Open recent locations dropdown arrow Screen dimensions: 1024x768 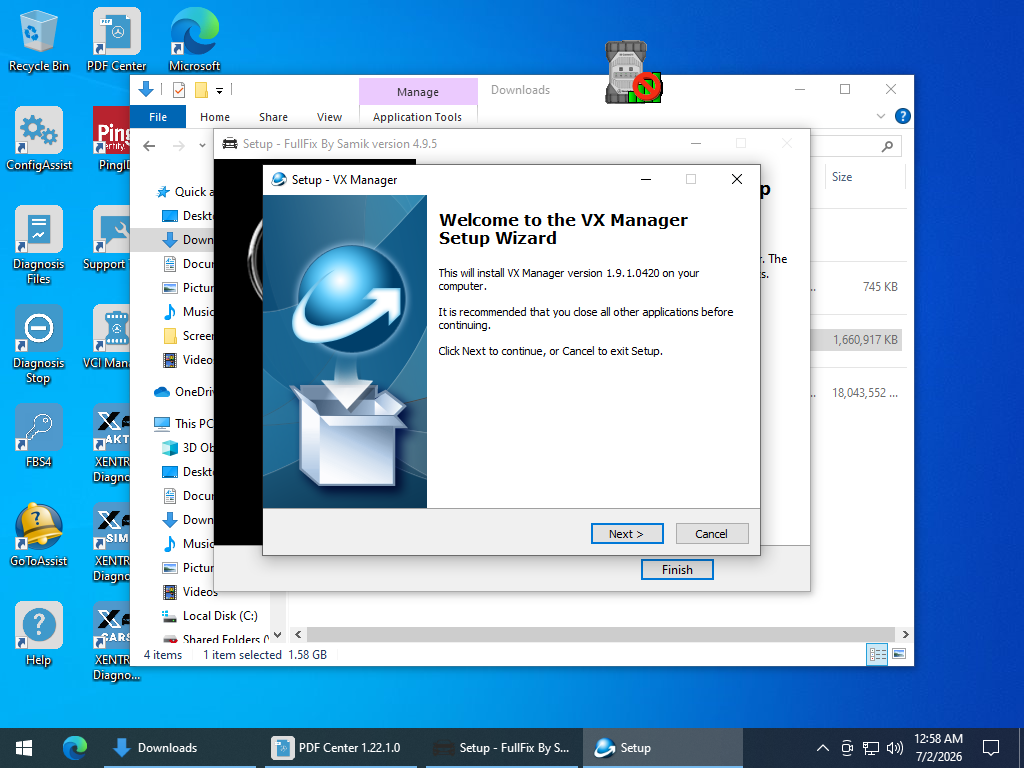coord(202,146)
